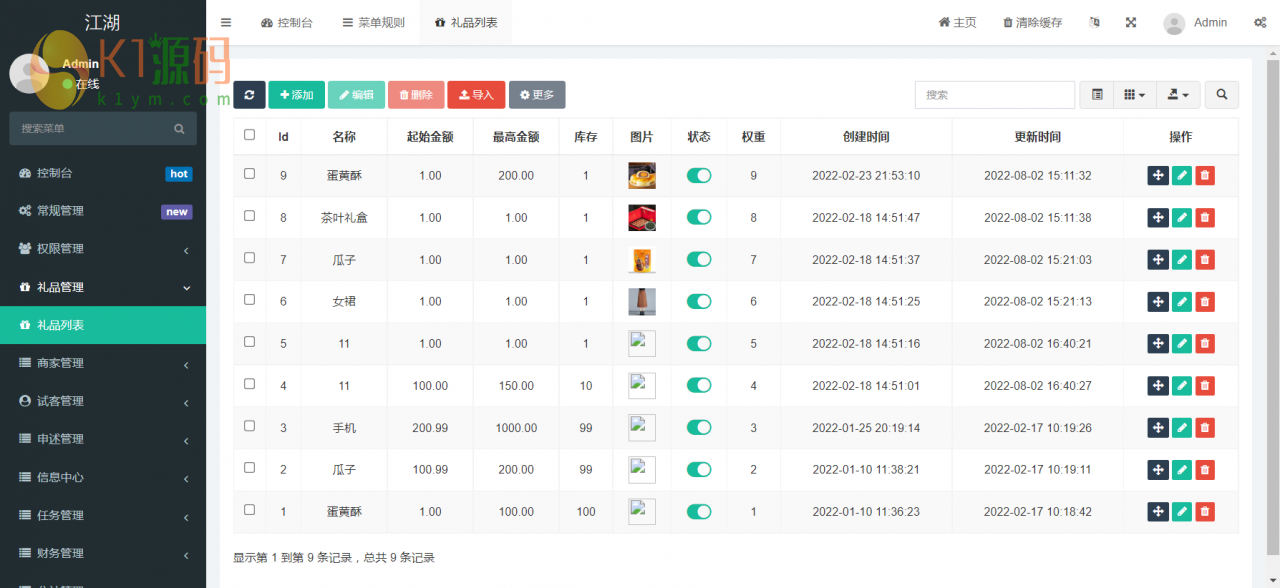Click the drag move icon for 女裙 row
1280x588 pixels.
pyautogui.click(x=1158, y=302)
